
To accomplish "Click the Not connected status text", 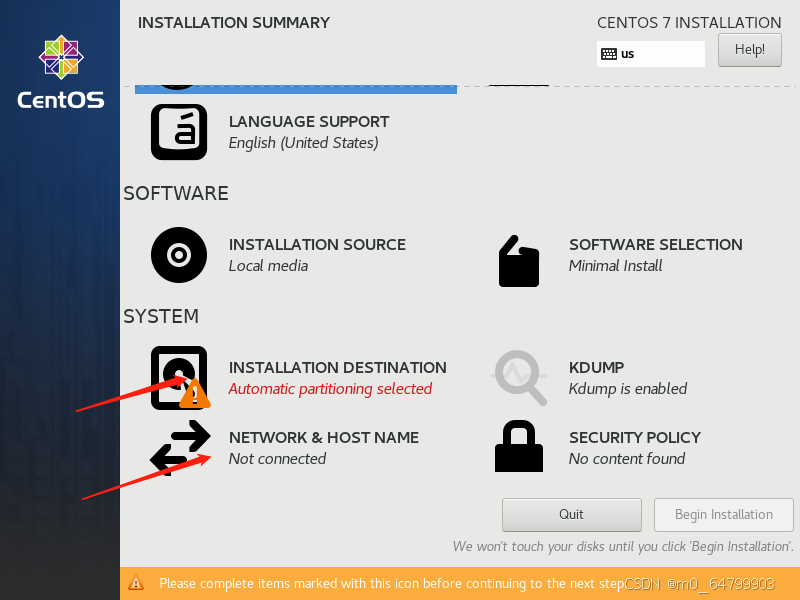I will (x=277, y=459).
